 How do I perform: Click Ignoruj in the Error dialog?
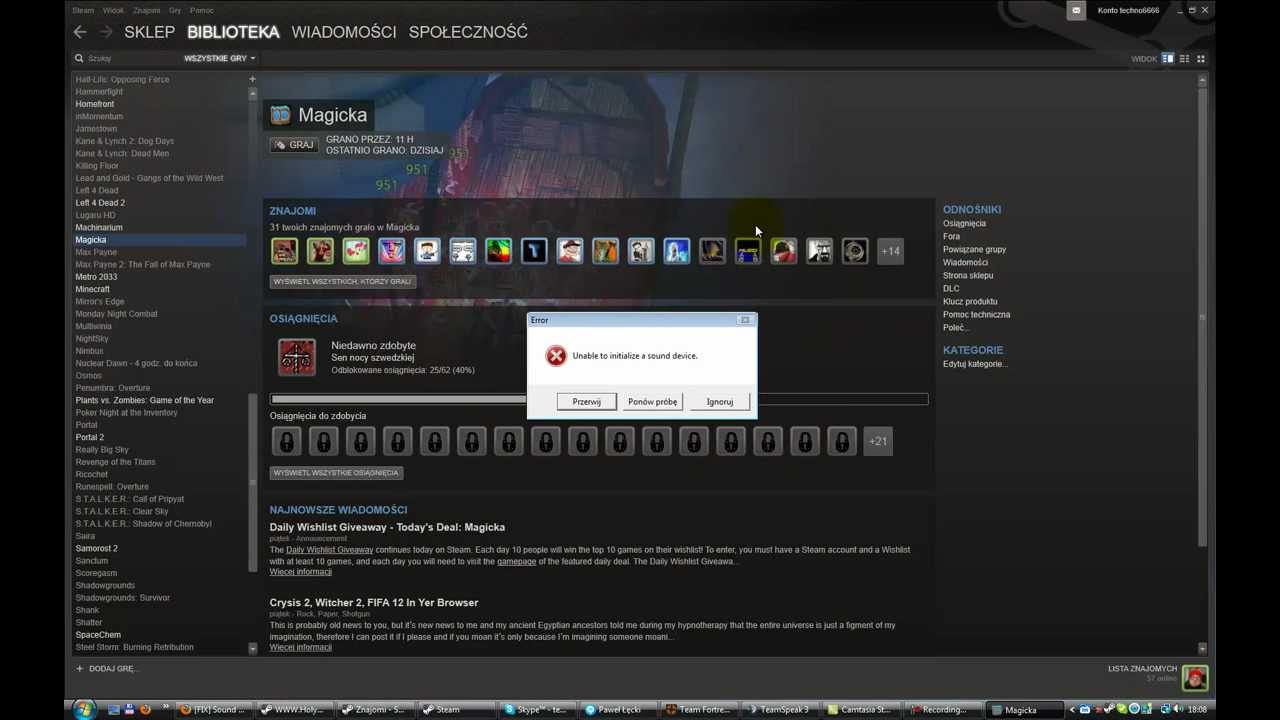pos(720,402)
